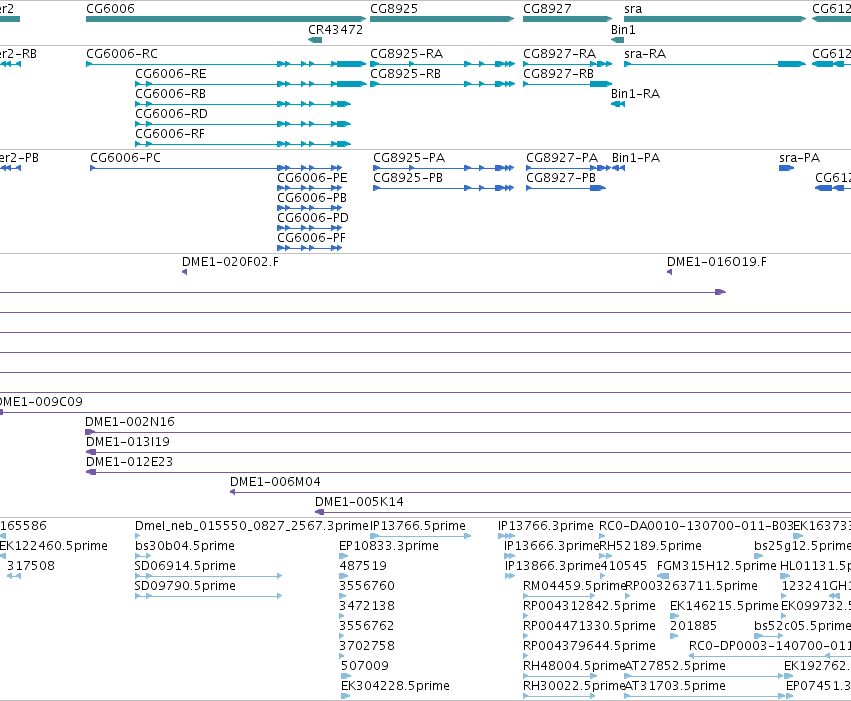
Task: Select transcript CG8927-RB label
Action: tap(558, 74)
